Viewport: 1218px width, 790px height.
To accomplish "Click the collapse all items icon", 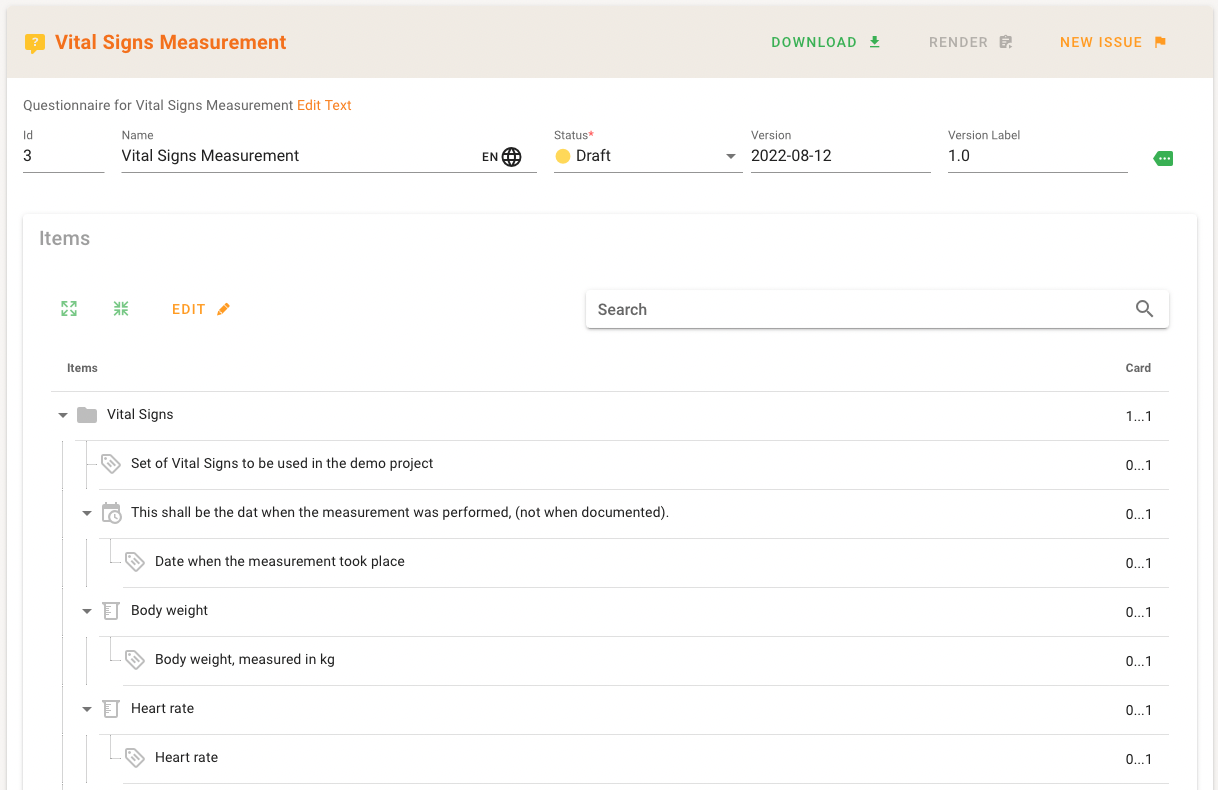I will point(121,309).
